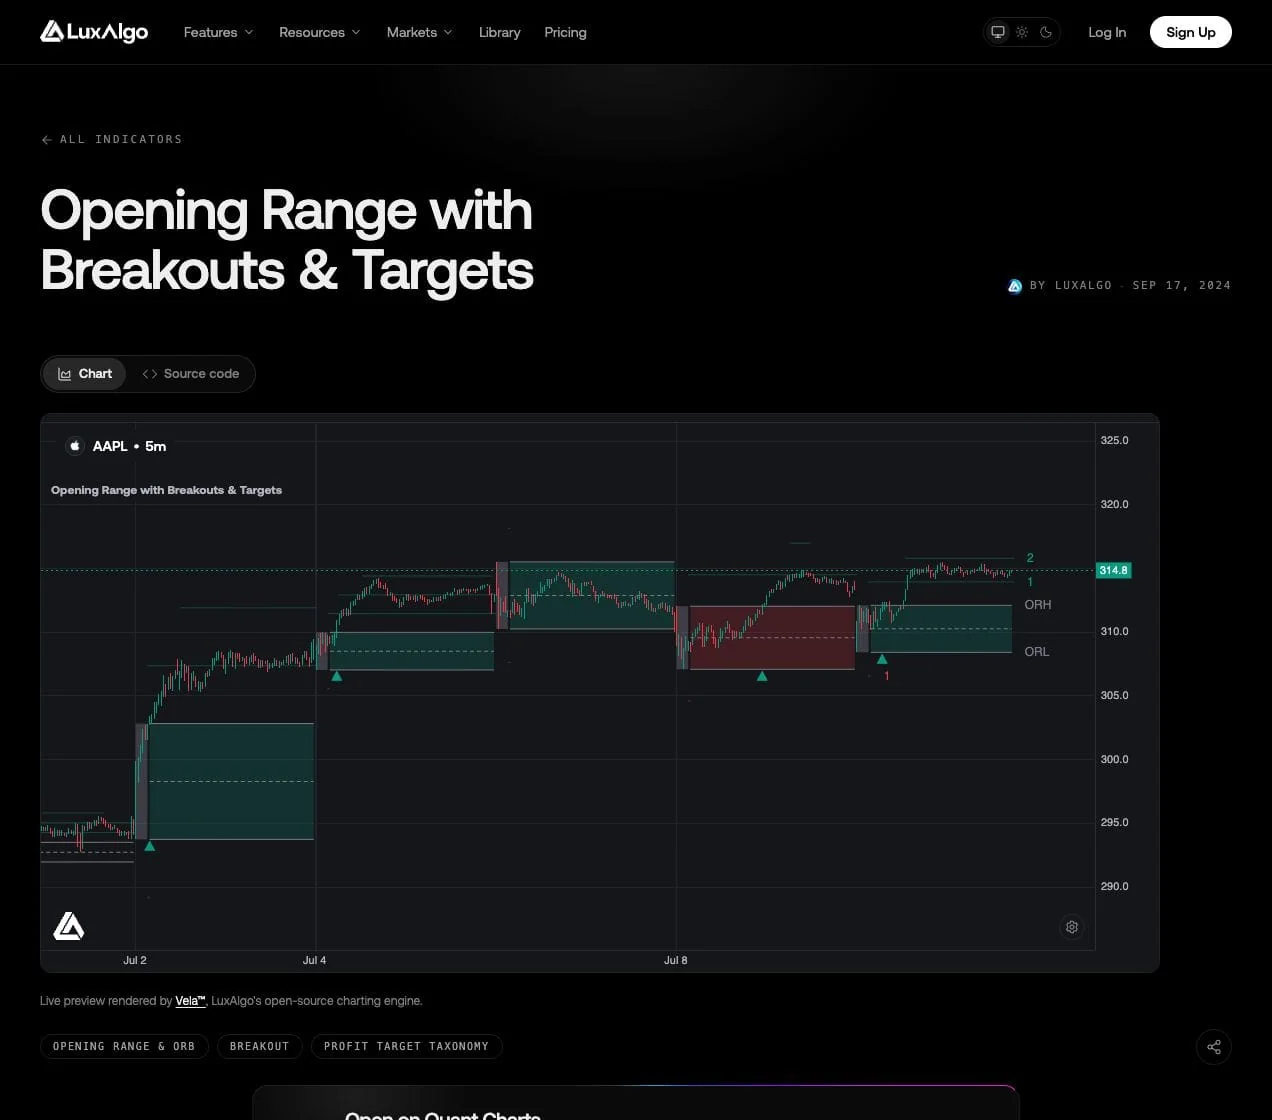This screenshot has height=1120, width=1272.
Task: Click the Jul 8 date label
Action: 676,960
